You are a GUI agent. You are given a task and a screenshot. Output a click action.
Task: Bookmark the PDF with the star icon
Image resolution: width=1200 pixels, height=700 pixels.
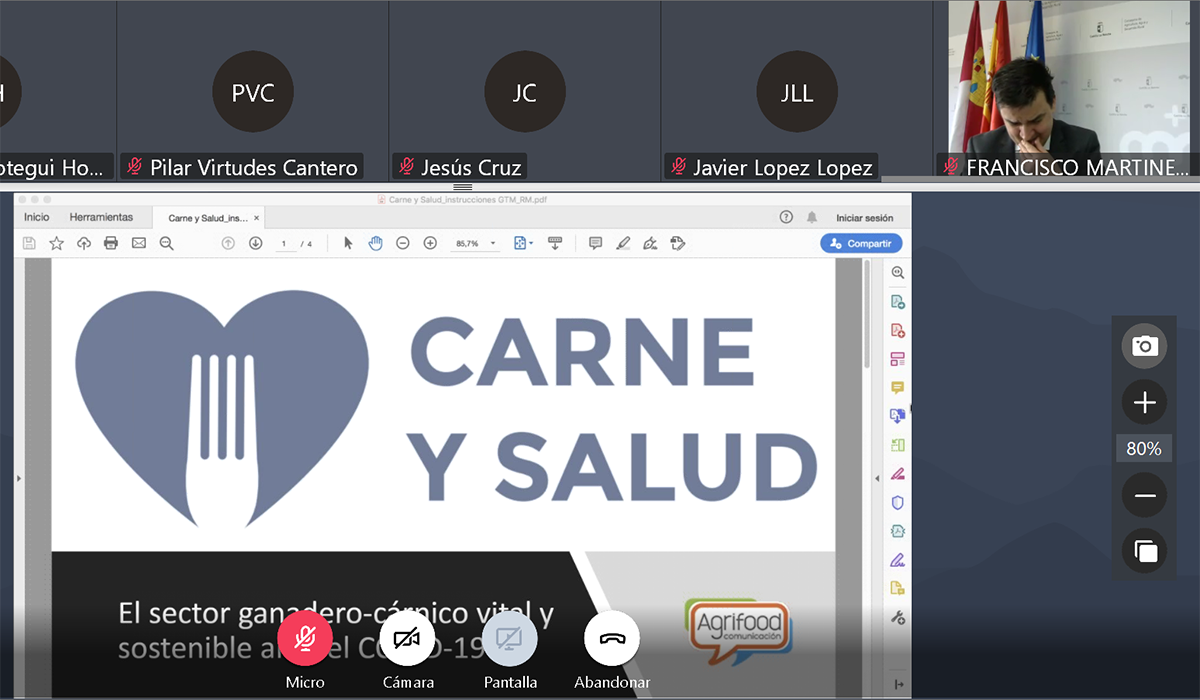pos(56,243)
